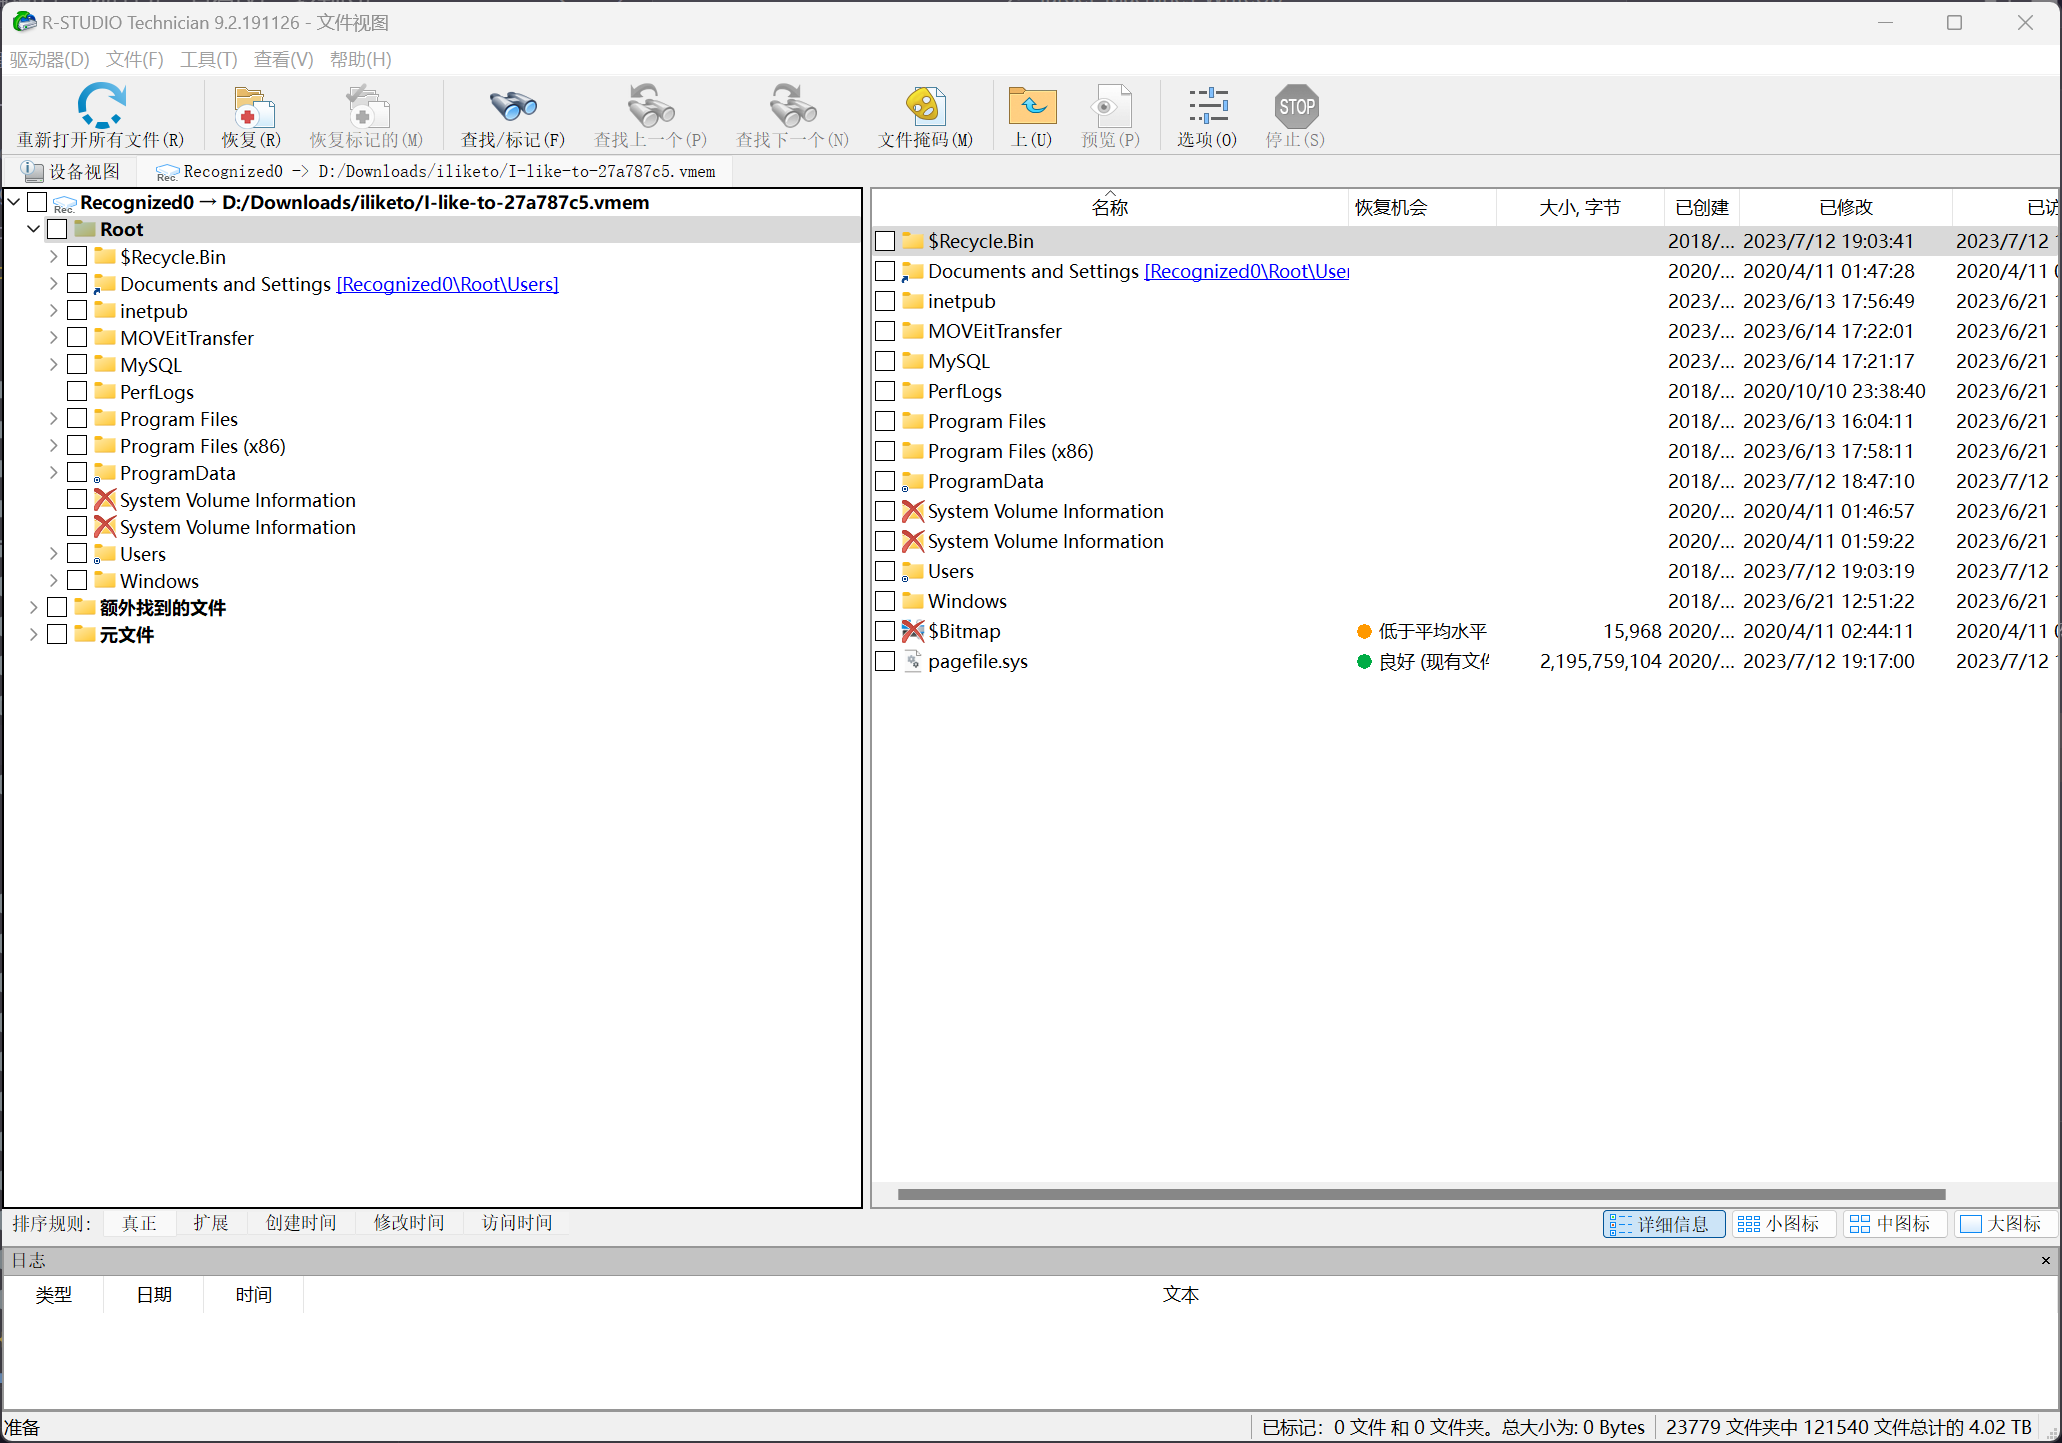The width and height of the screenshot is (2062, 1443).
Task: Expand the MySQL tree node
Action: pos(54,364)
